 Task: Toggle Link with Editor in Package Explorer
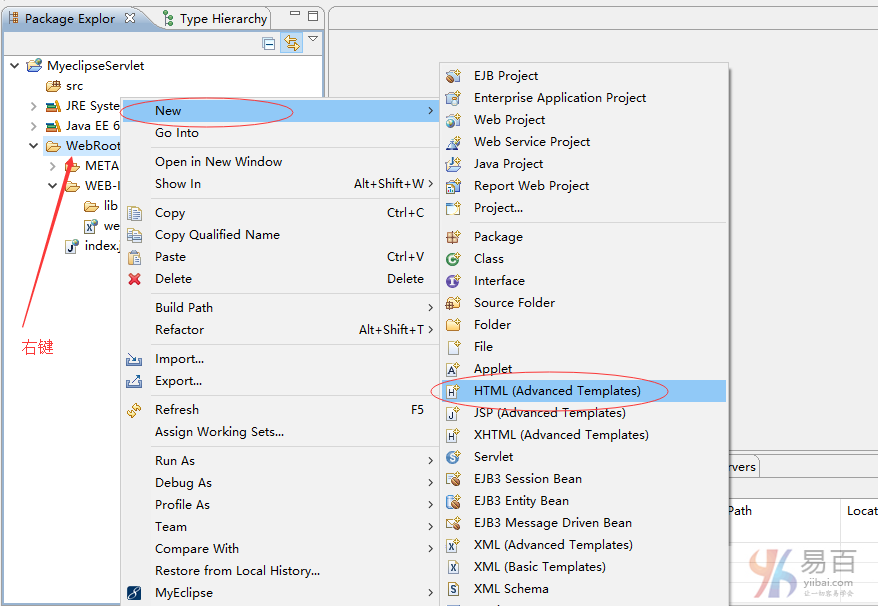coord(291,42)
